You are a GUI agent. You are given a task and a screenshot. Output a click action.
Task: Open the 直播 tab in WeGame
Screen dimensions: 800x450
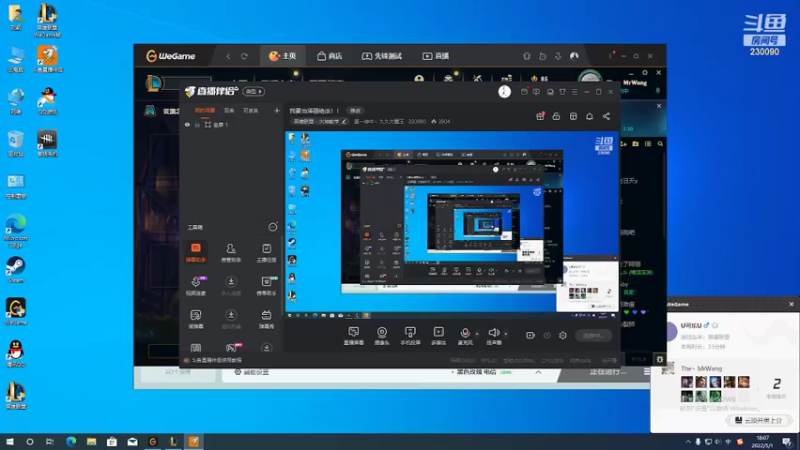[436, 56]
